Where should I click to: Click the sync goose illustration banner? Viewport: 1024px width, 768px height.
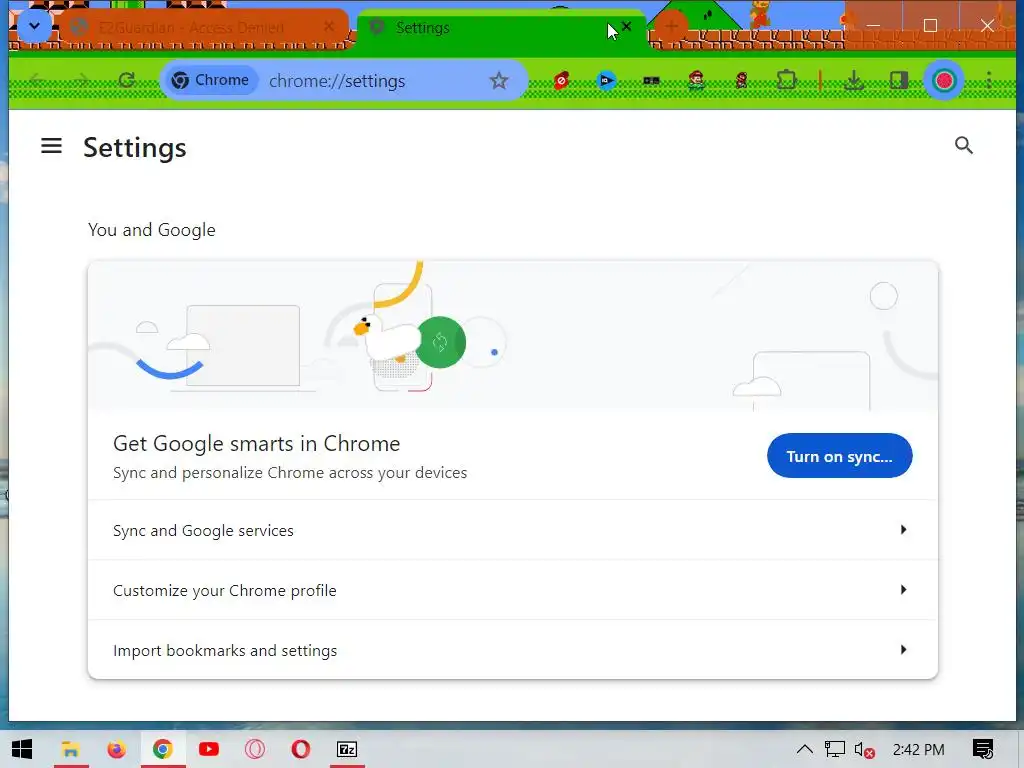[513, 336]
